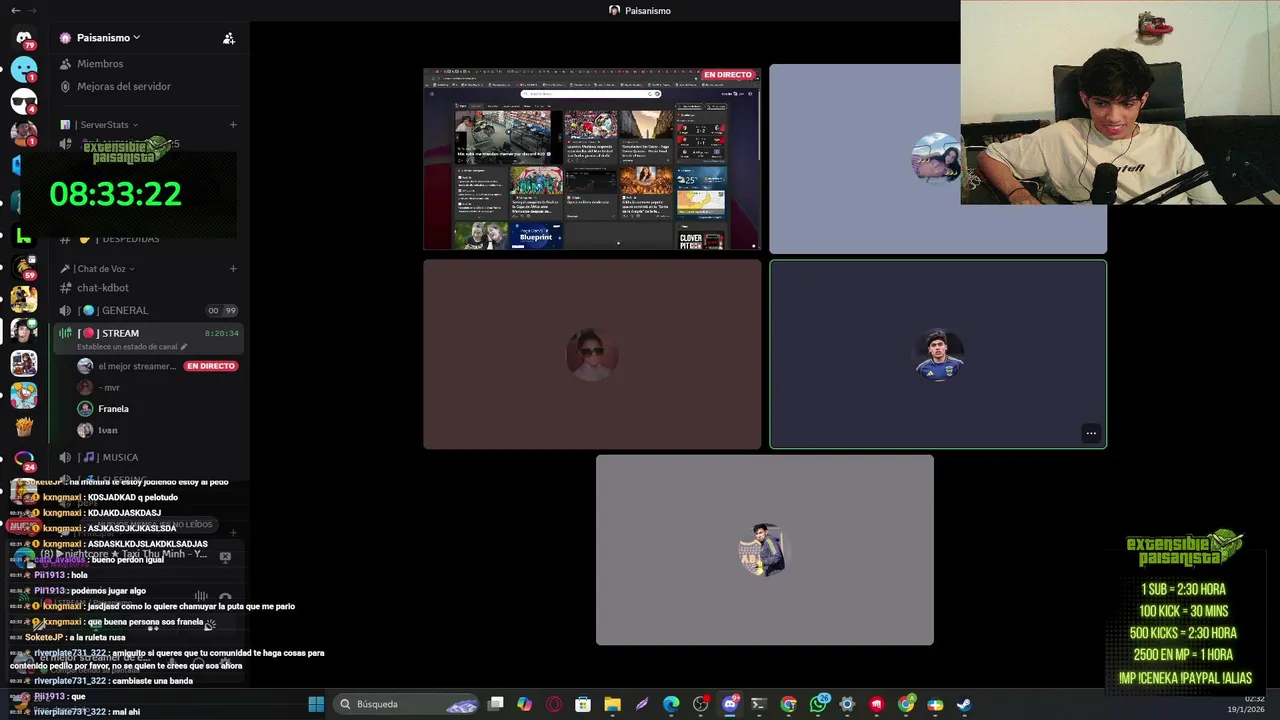This screenshot has height=720, width=1280.
Task: Open the blue smiley face server
Action: pyautogui.click(x=24, y=69)
